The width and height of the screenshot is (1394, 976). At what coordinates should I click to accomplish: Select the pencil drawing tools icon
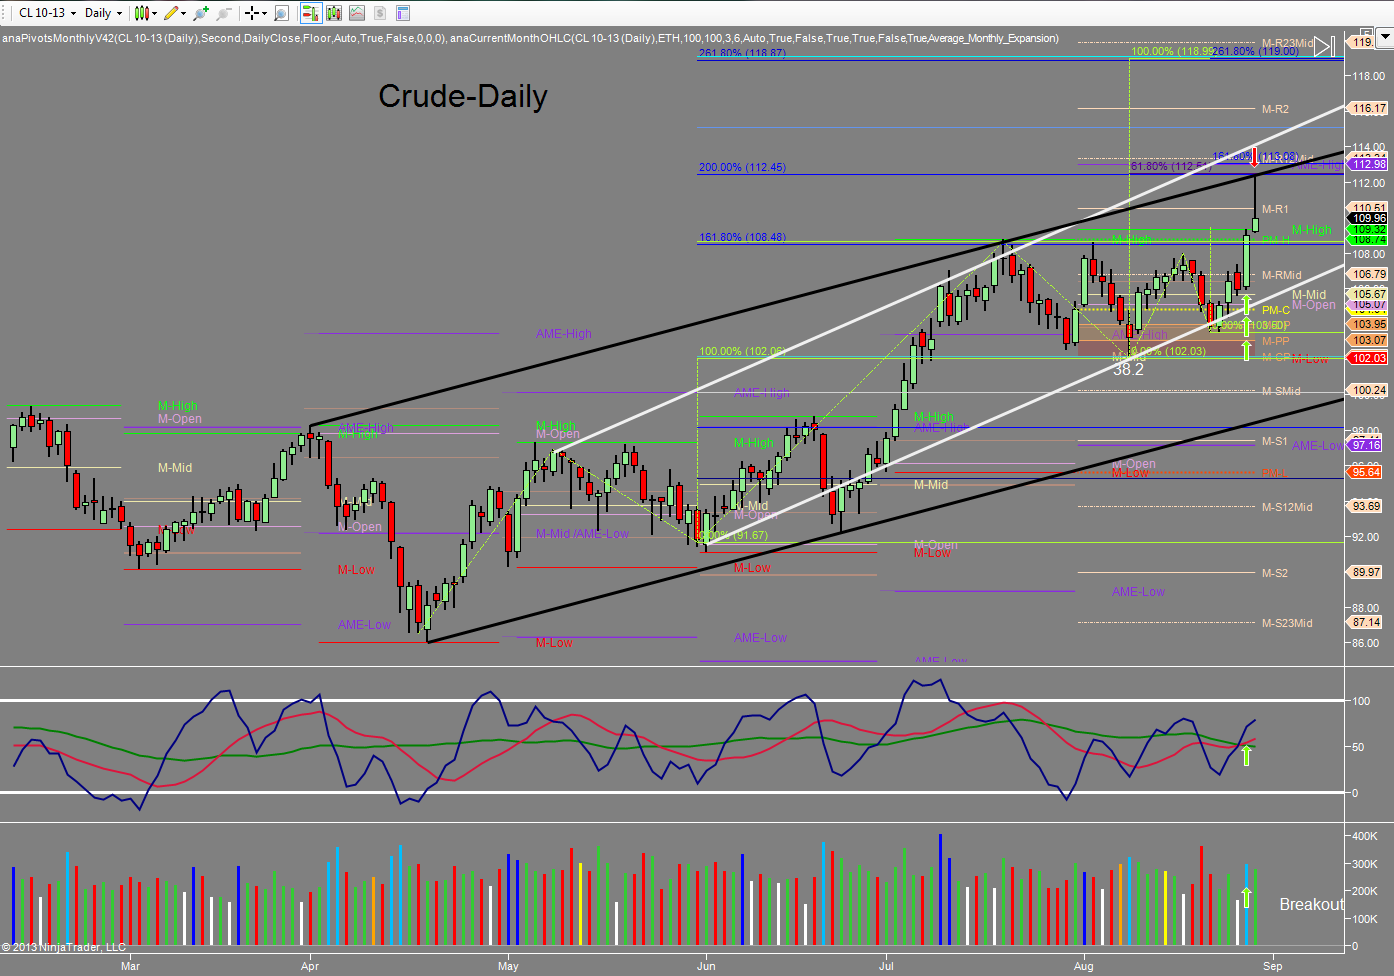(172, 13)
